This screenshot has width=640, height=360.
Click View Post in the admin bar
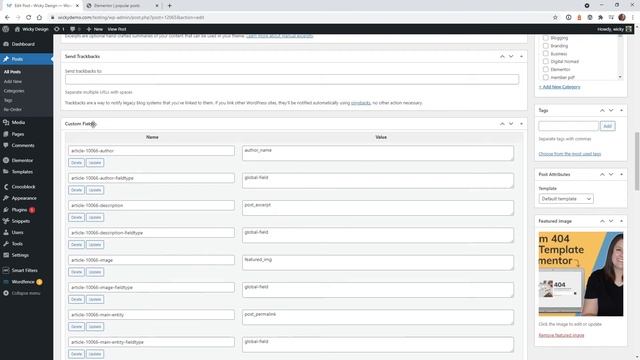click(117, 29)
